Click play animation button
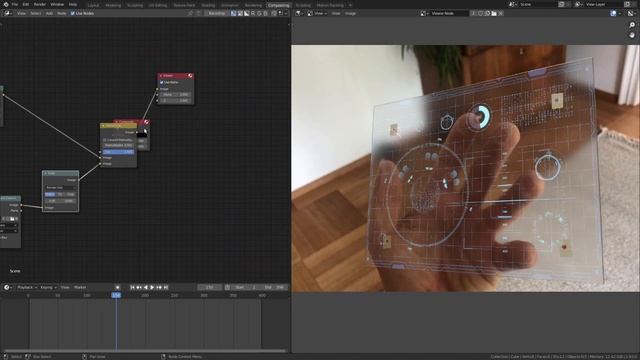Image resolution: width=640 pixels, height=360 pixels. coord(152,287)
